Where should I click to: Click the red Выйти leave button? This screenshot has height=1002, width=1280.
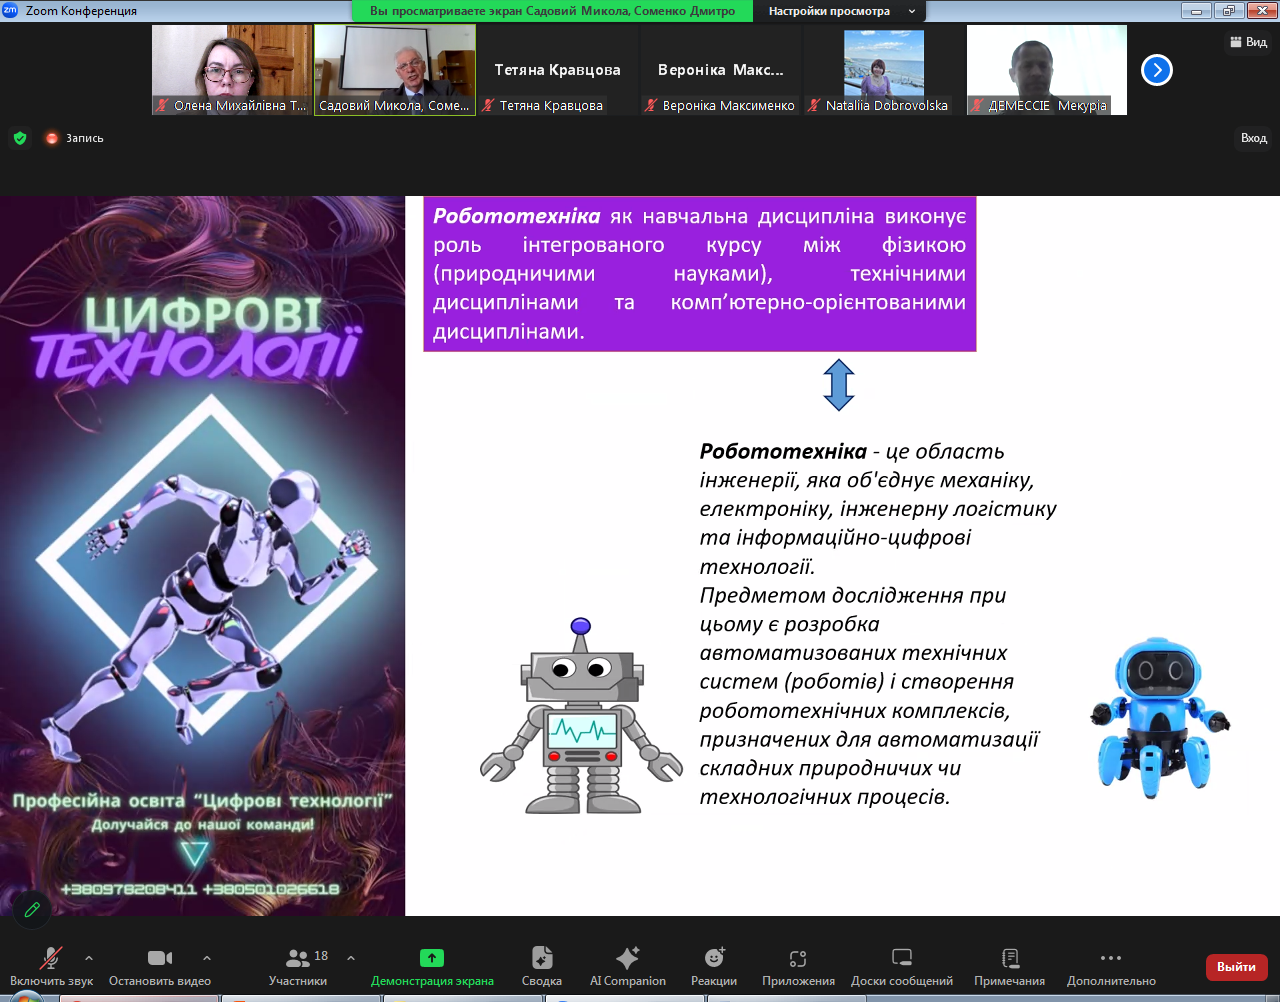pyautogui.click(x=1236, y=967)
